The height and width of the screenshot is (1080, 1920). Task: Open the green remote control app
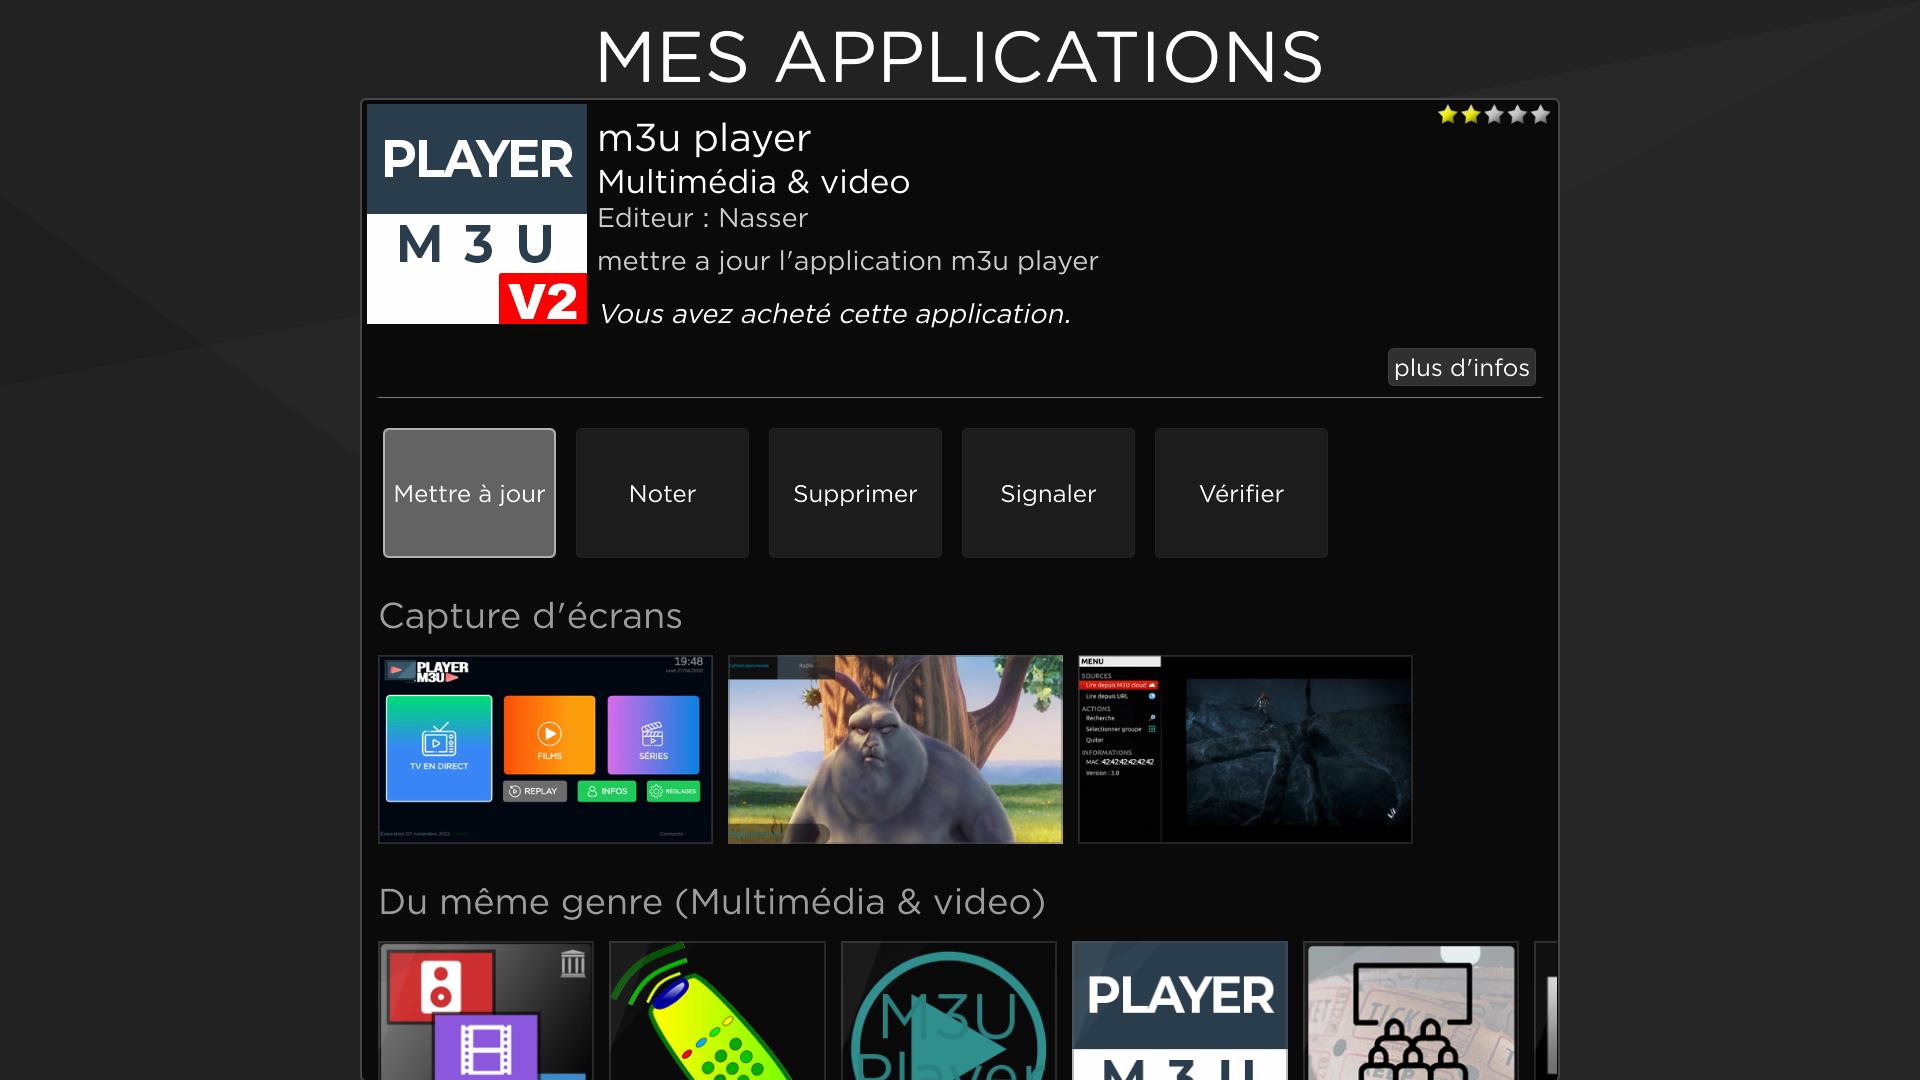tap(717, 1010)
